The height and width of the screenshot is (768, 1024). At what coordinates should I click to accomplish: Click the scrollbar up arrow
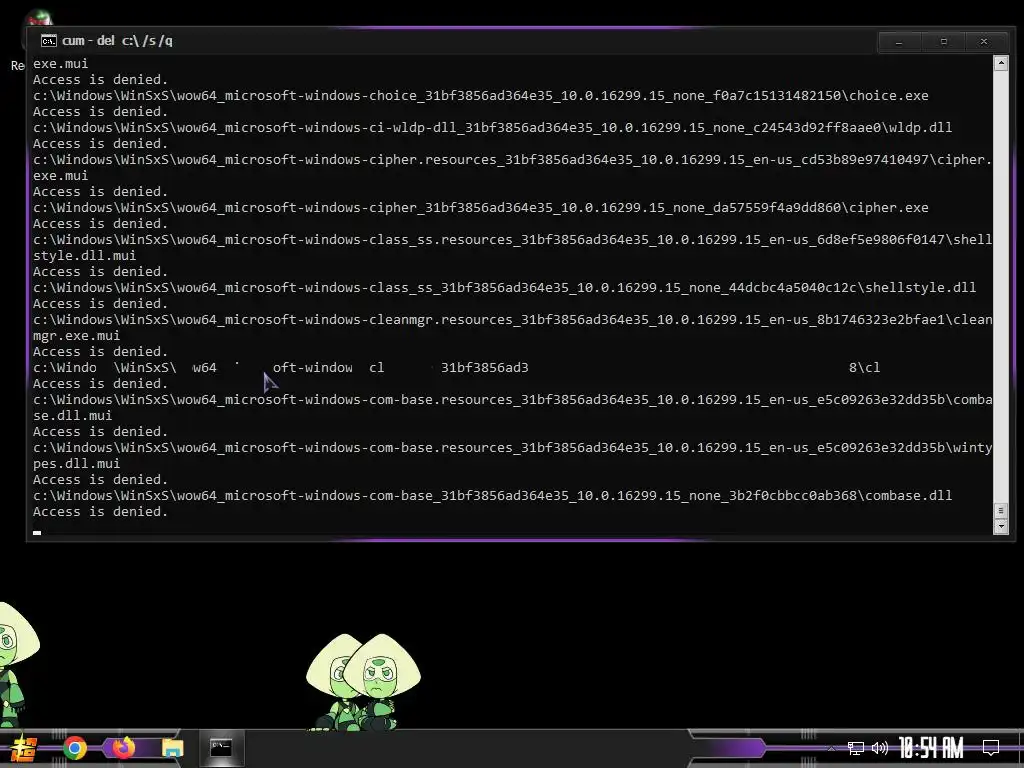click(x=1000, y=63)
